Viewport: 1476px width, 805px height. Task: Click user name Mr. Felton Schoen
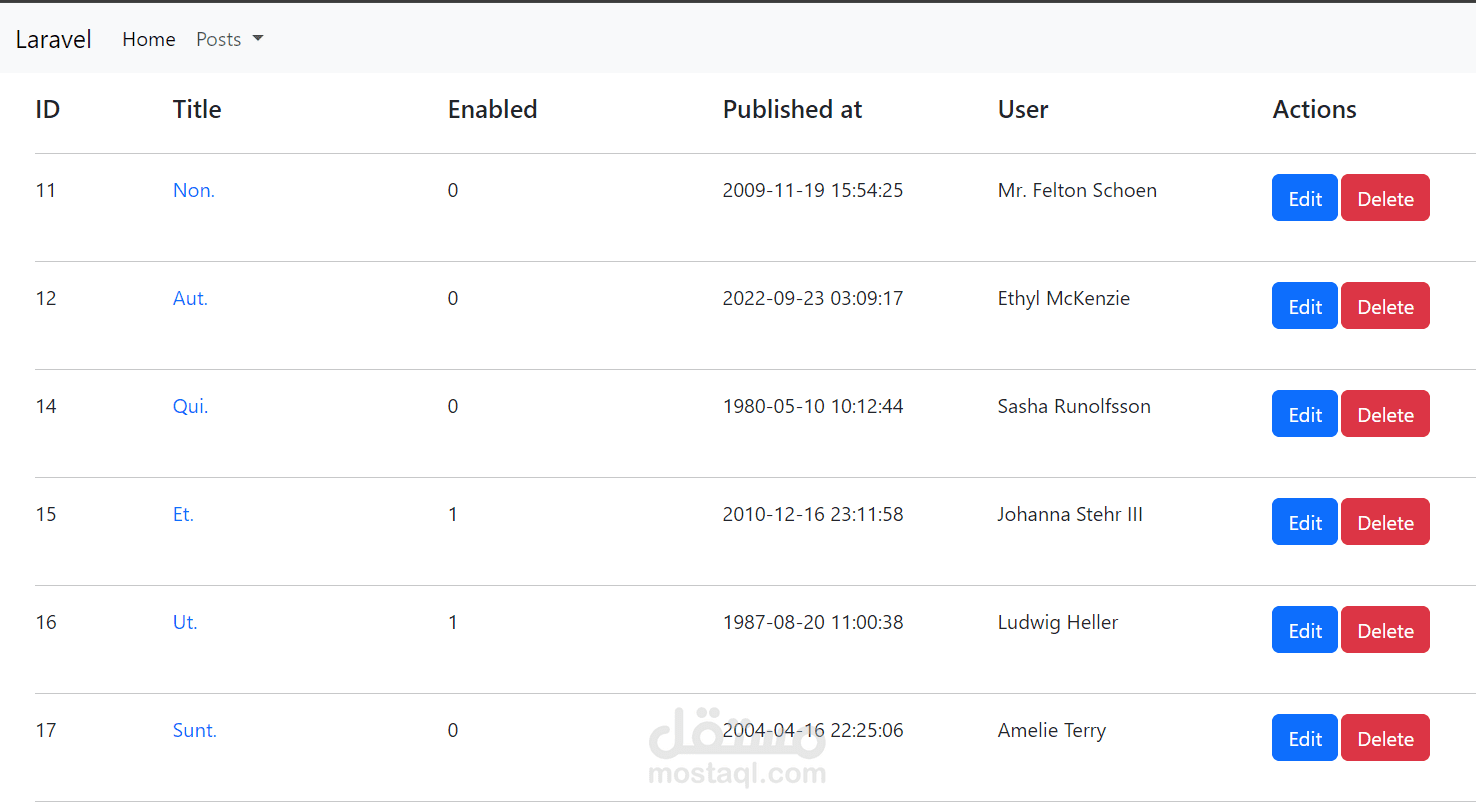click(1077, 190)
